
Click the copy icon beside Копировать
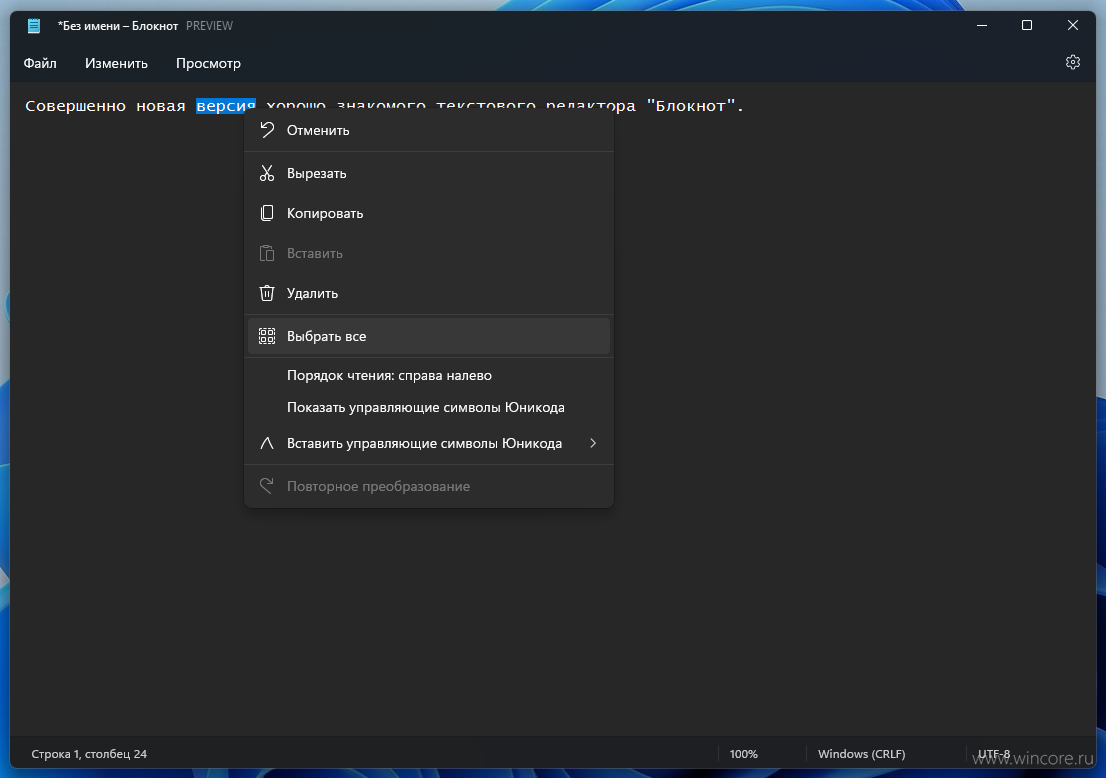click(x=267, y=213)
